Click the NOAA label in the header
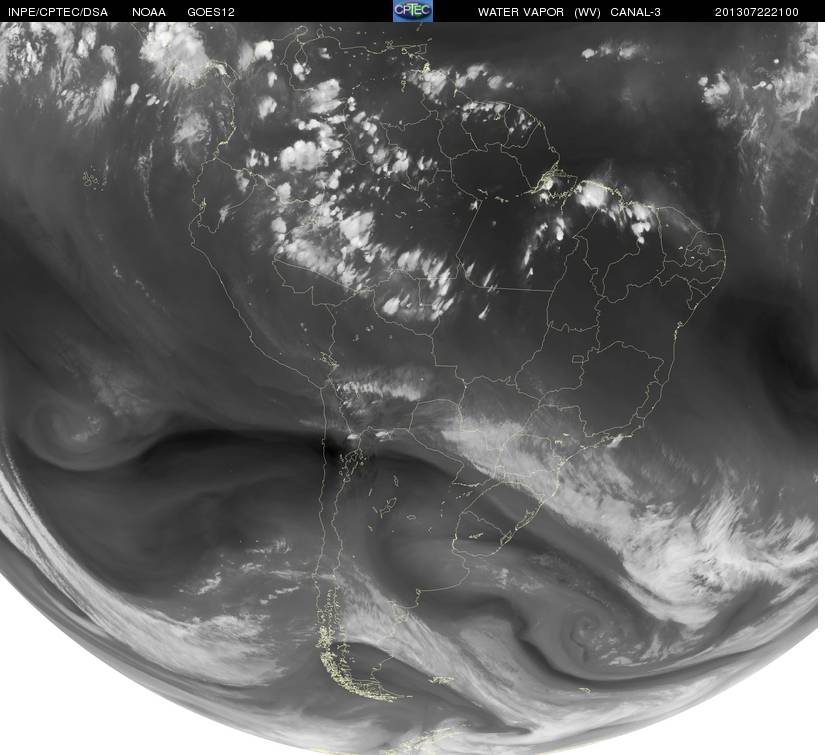825x755 pixels. pyautogui.click(x=149, y=12)
